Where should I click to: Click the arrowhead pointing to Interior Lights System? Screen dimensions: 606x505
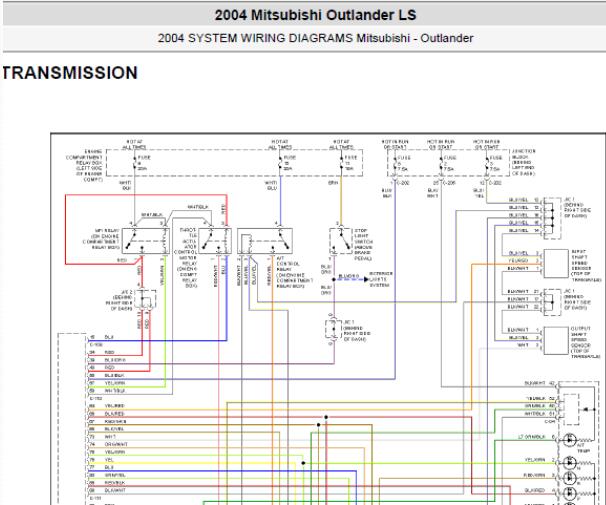(x=366, y=279)
